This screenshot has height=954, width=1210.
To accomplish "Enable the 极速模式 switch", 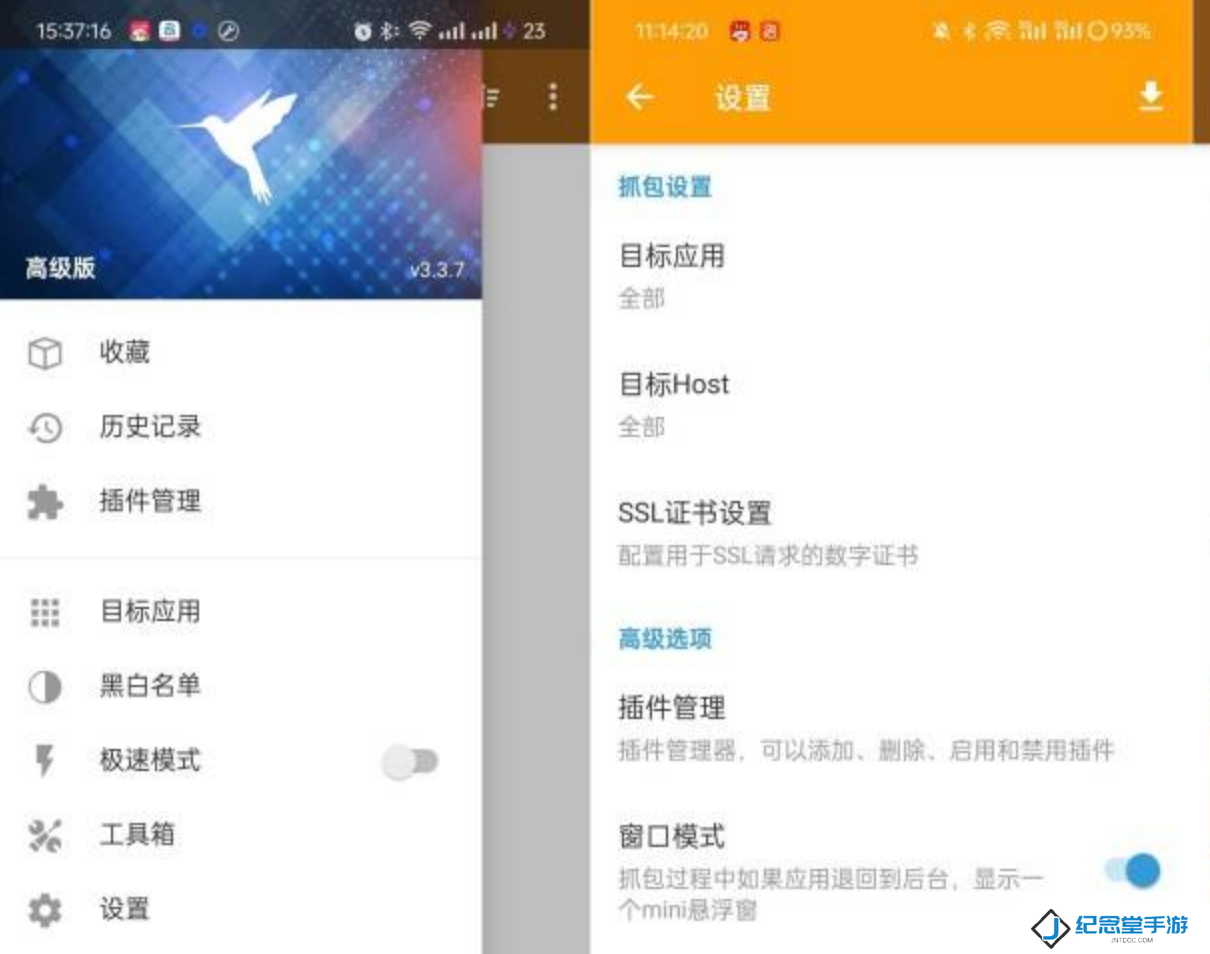I will [410, 763].
